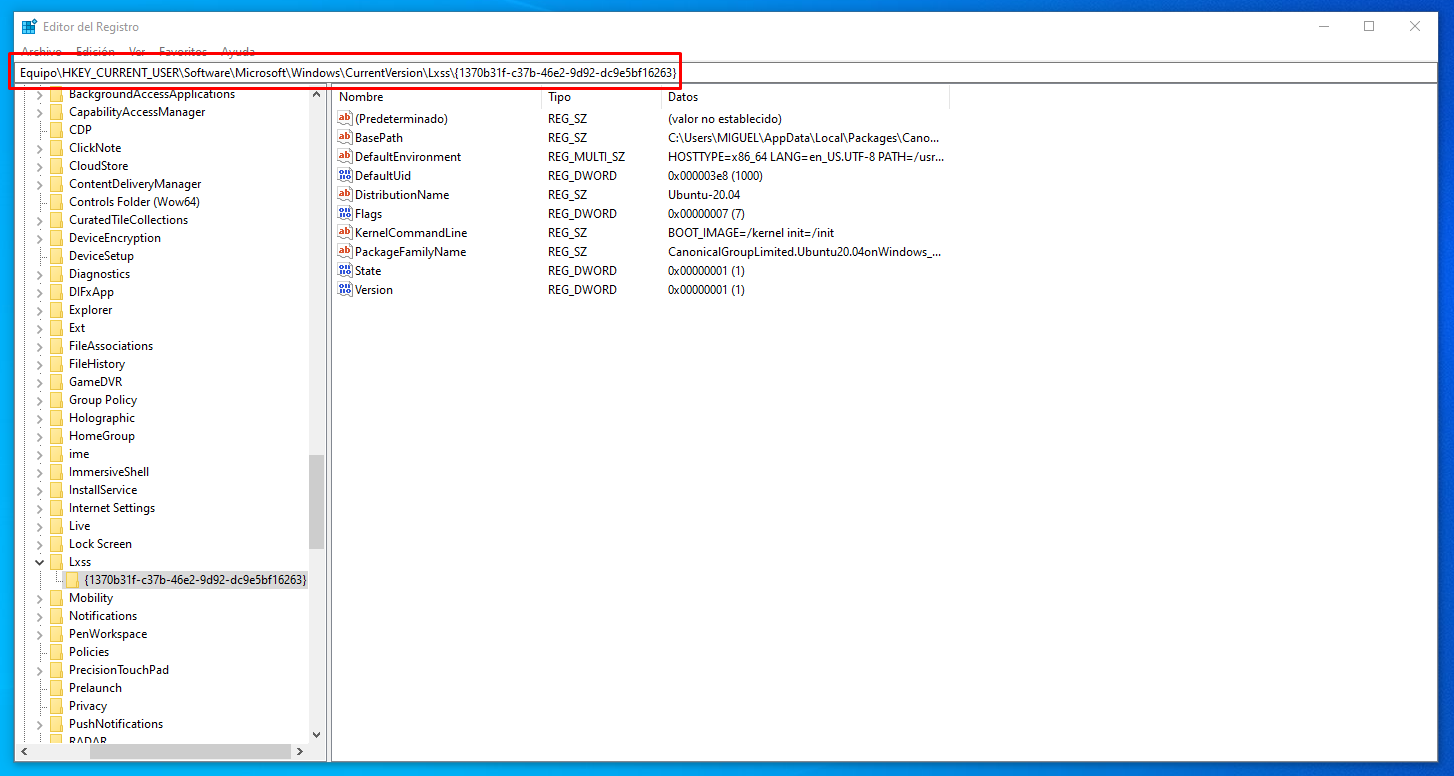
Task: Click the folder icon of the Holographic key
Action: click(56, 418)
